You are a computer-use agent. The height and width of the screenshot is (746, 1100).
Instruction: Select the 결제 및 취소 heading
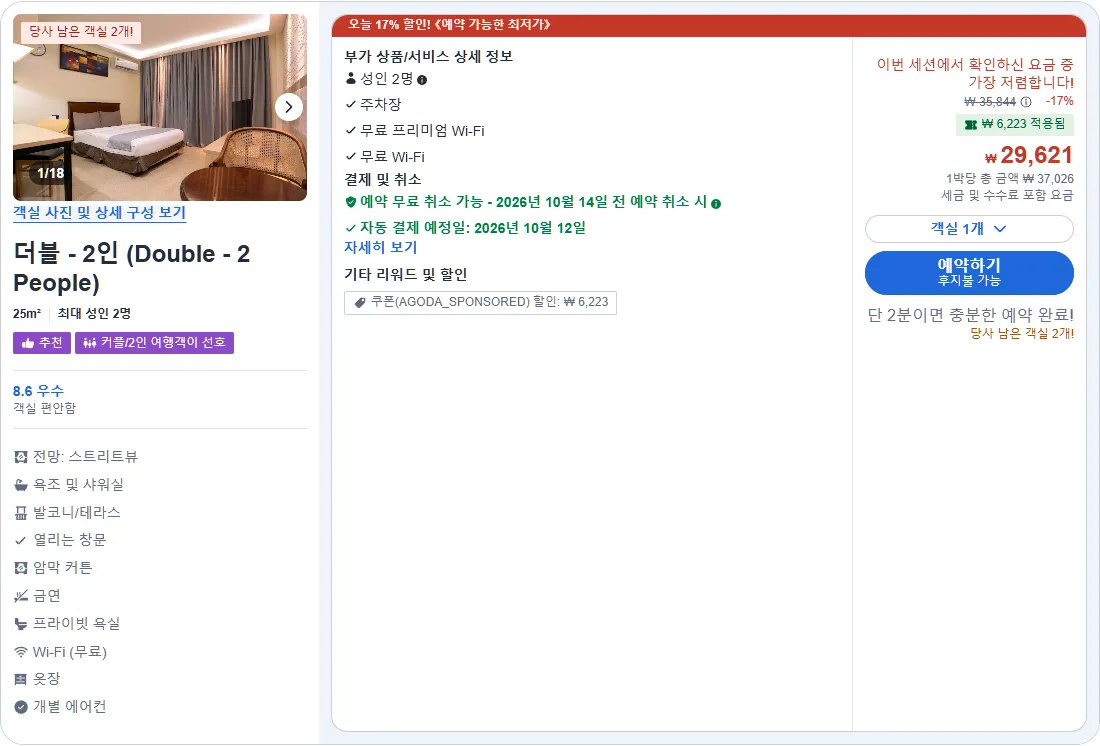click(382, 180)
